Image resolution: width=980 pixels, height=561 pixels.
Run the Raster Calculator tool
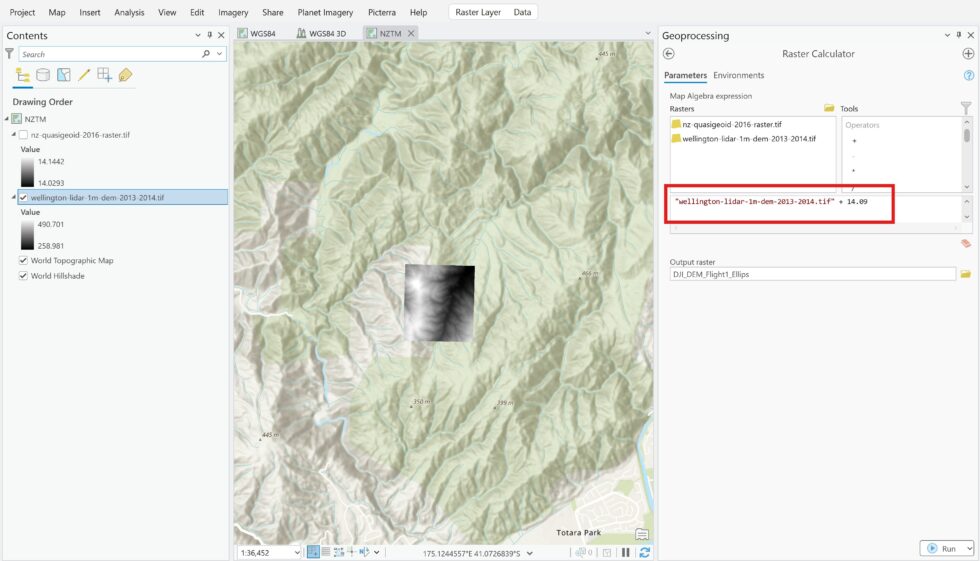(x=943, y=549)
